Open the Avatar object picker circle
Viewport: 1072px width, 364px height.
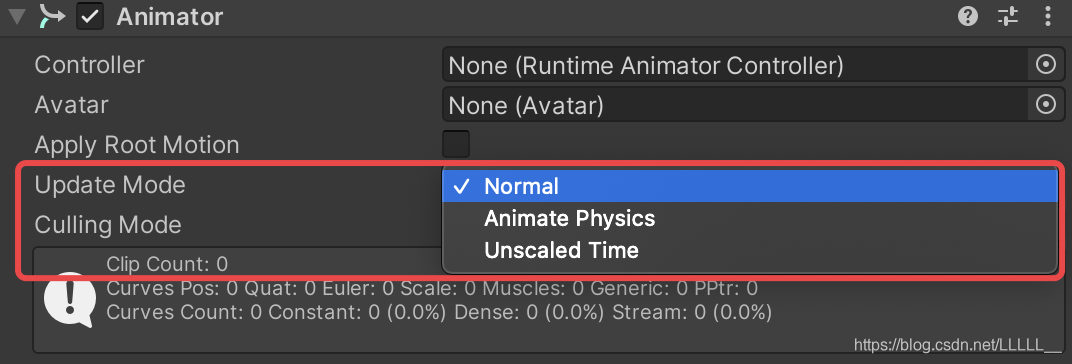[1045, 105]
